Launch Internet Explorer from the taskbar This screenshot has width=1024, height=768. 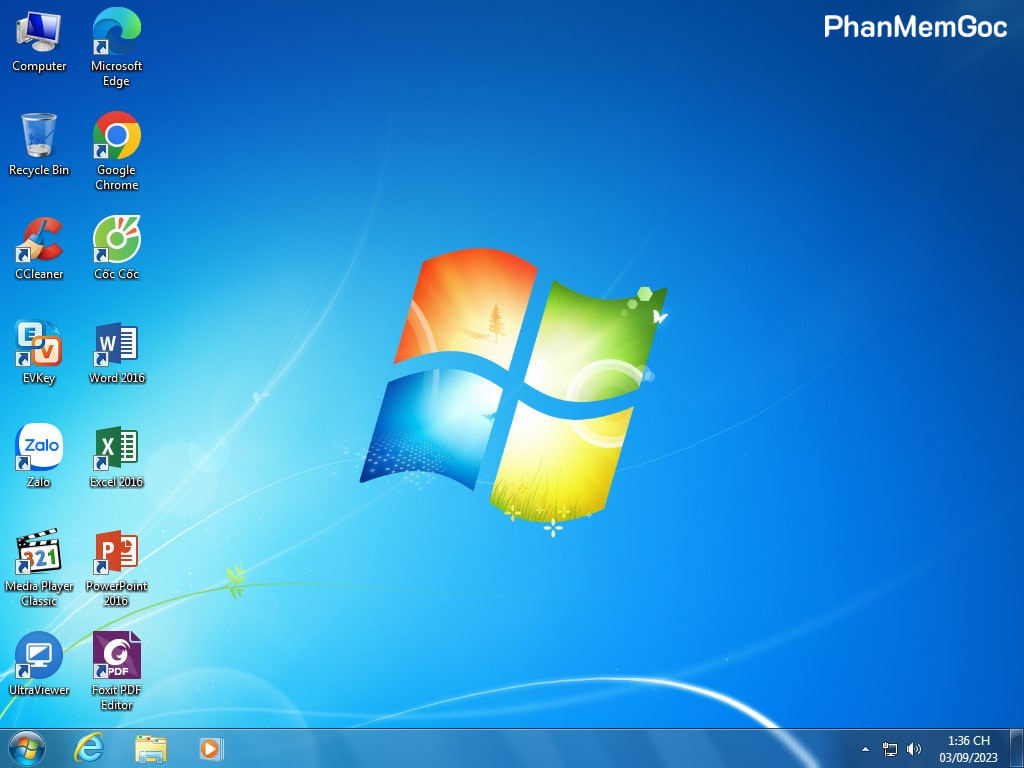(x=90, y=748)
